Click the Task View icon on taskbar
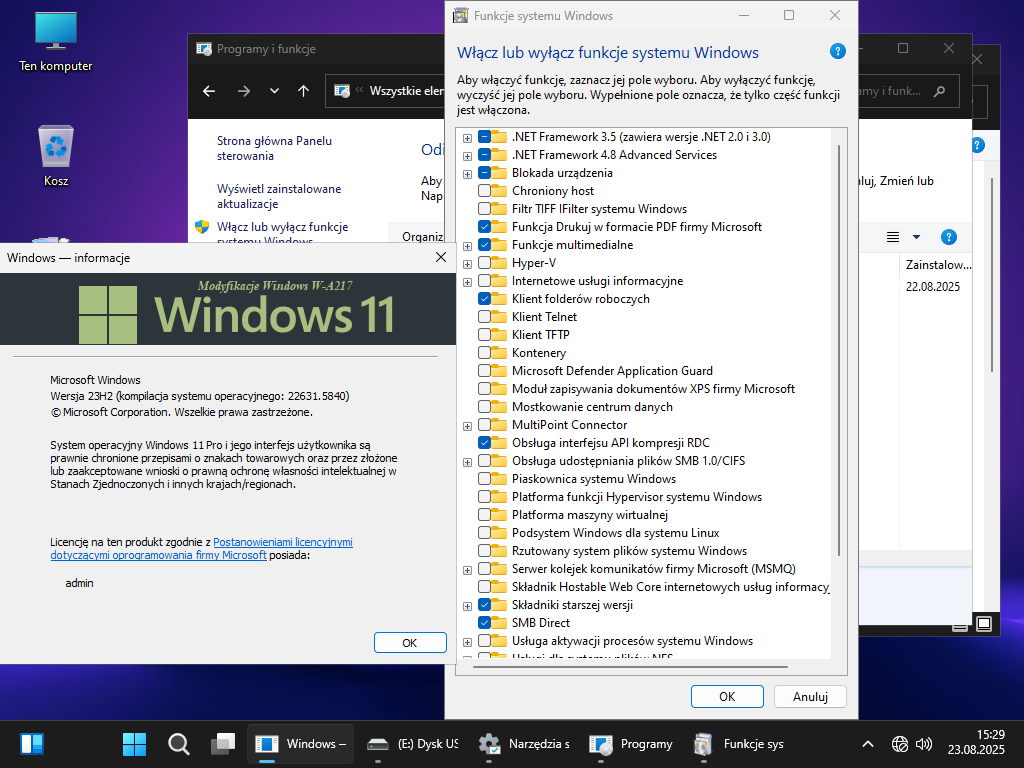Screen dimensions: 1024x768 [x=222, y=744]
